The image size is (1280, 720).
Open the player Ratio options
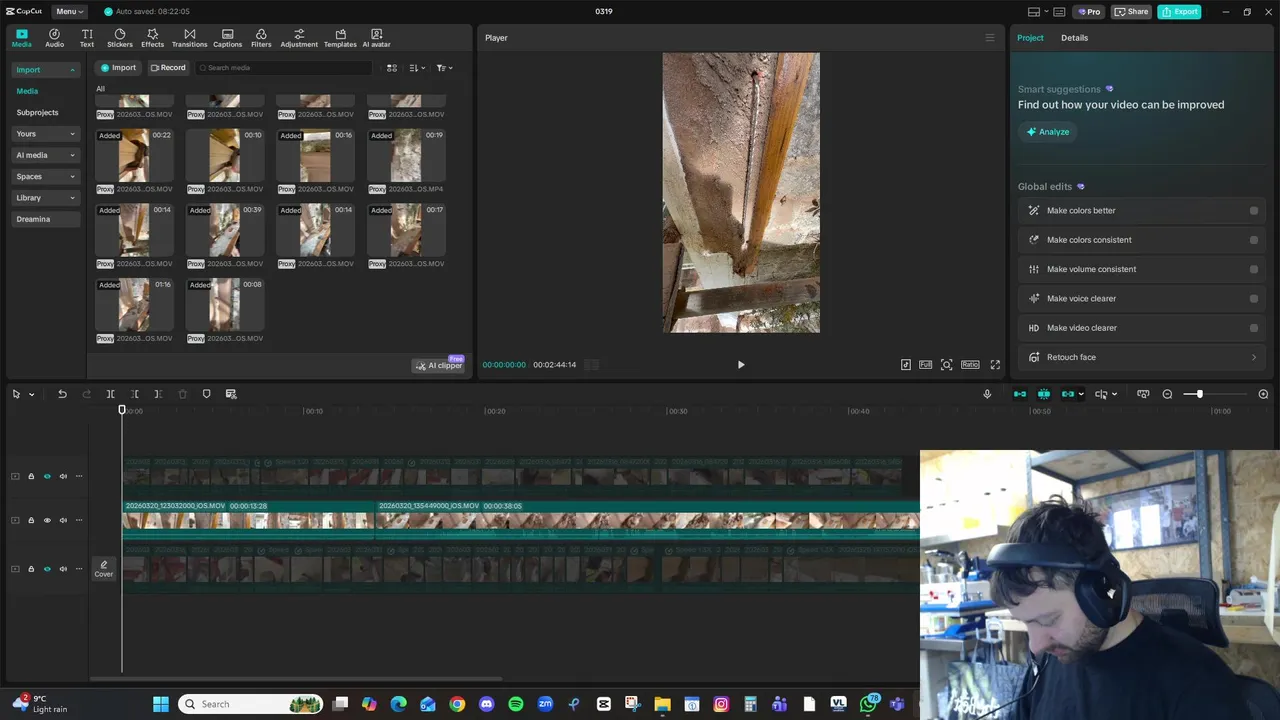click(x=970, y=365)
